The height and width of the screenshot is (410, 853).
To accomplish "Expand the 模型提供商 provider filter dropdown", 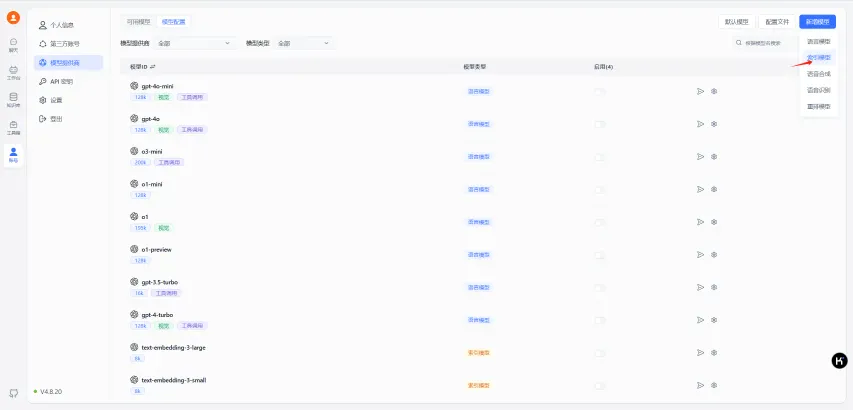I will point(194,43).
